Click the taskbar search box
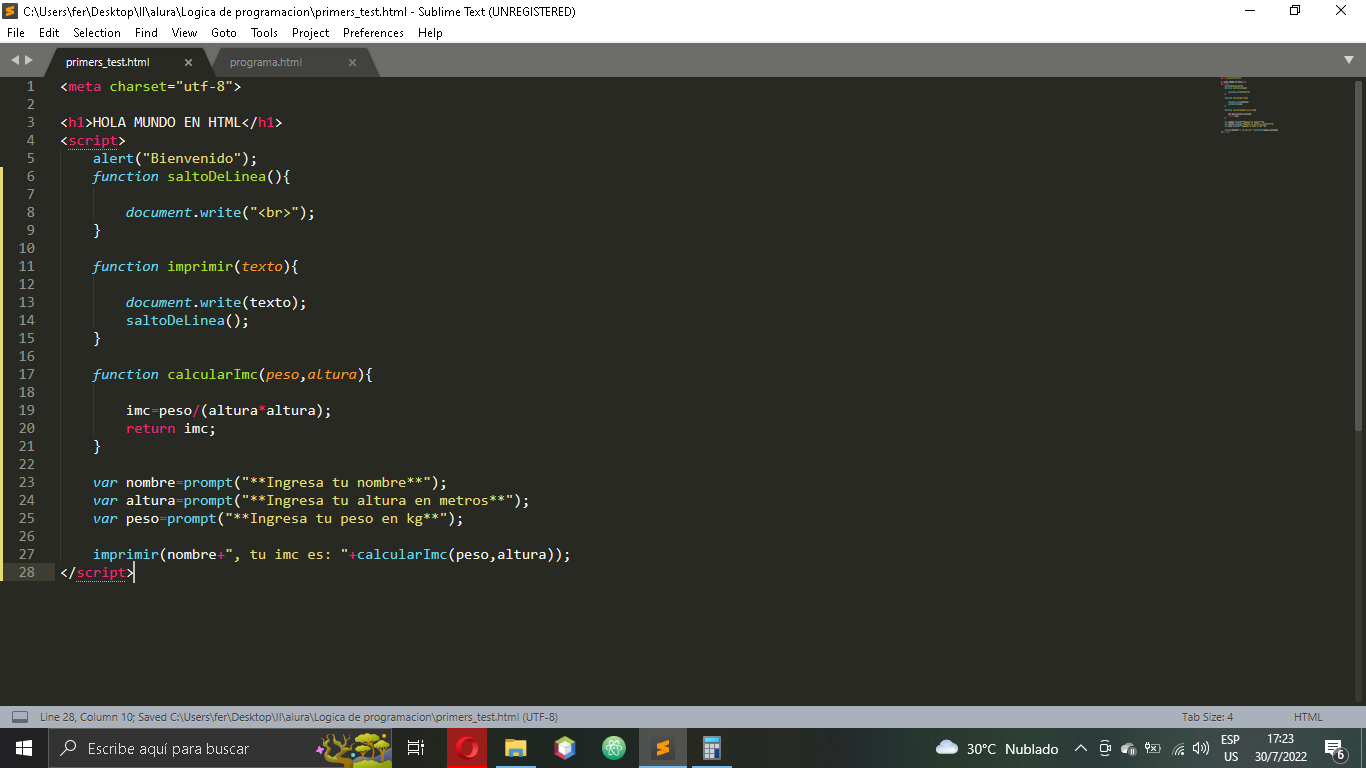Image resolution: width=1366 pixels, height=768 pixels. [220, 748]
